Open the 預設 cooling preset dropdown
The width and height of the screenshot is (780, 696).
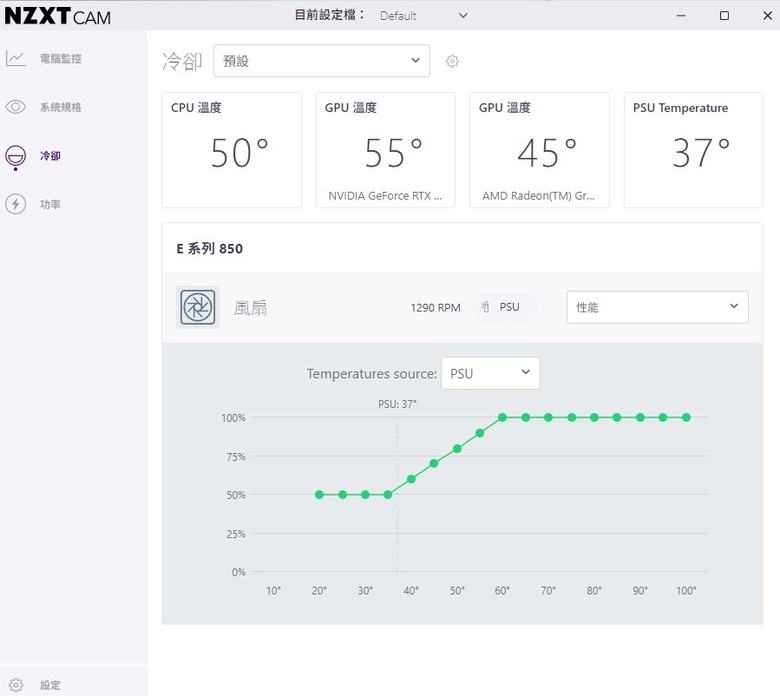coord(321,61)
